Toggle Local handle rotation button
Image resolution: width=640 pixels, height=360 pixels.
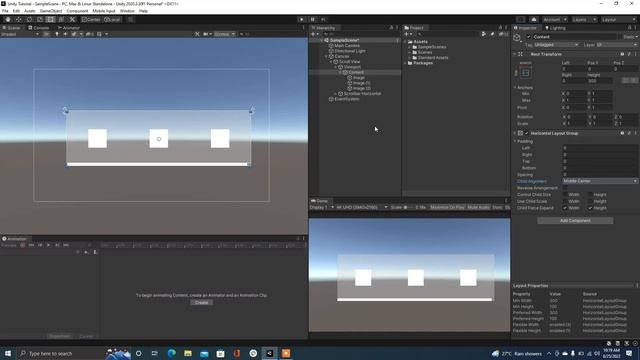point(112,20)
